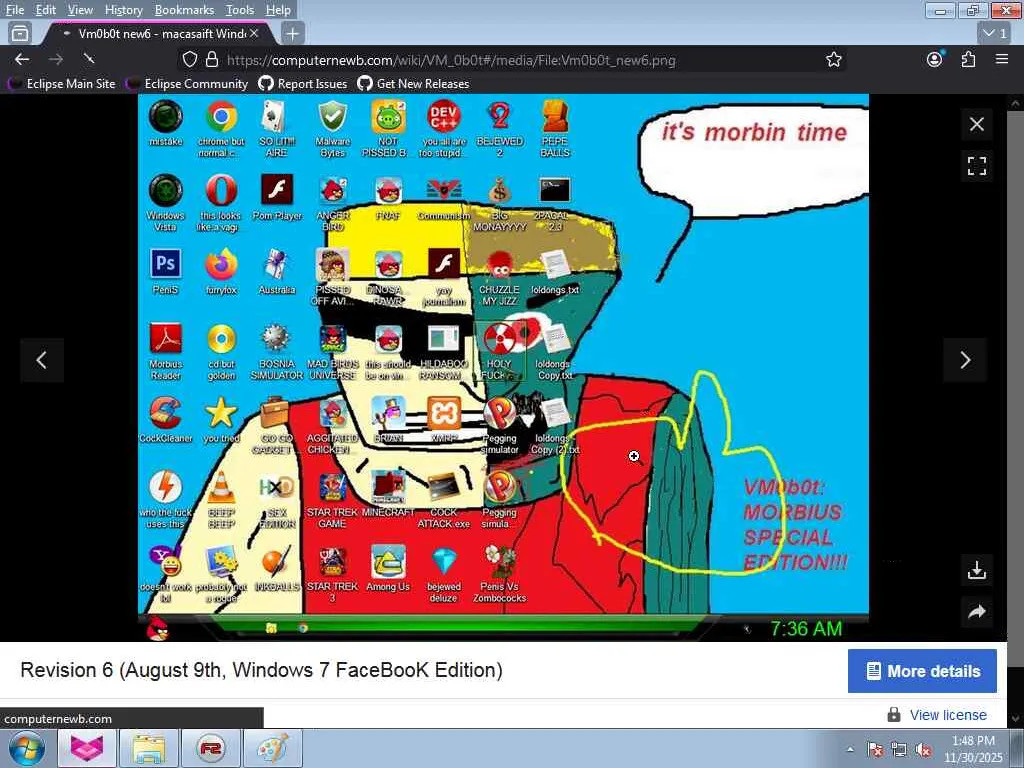Open the Bookmarks menu

184,10
